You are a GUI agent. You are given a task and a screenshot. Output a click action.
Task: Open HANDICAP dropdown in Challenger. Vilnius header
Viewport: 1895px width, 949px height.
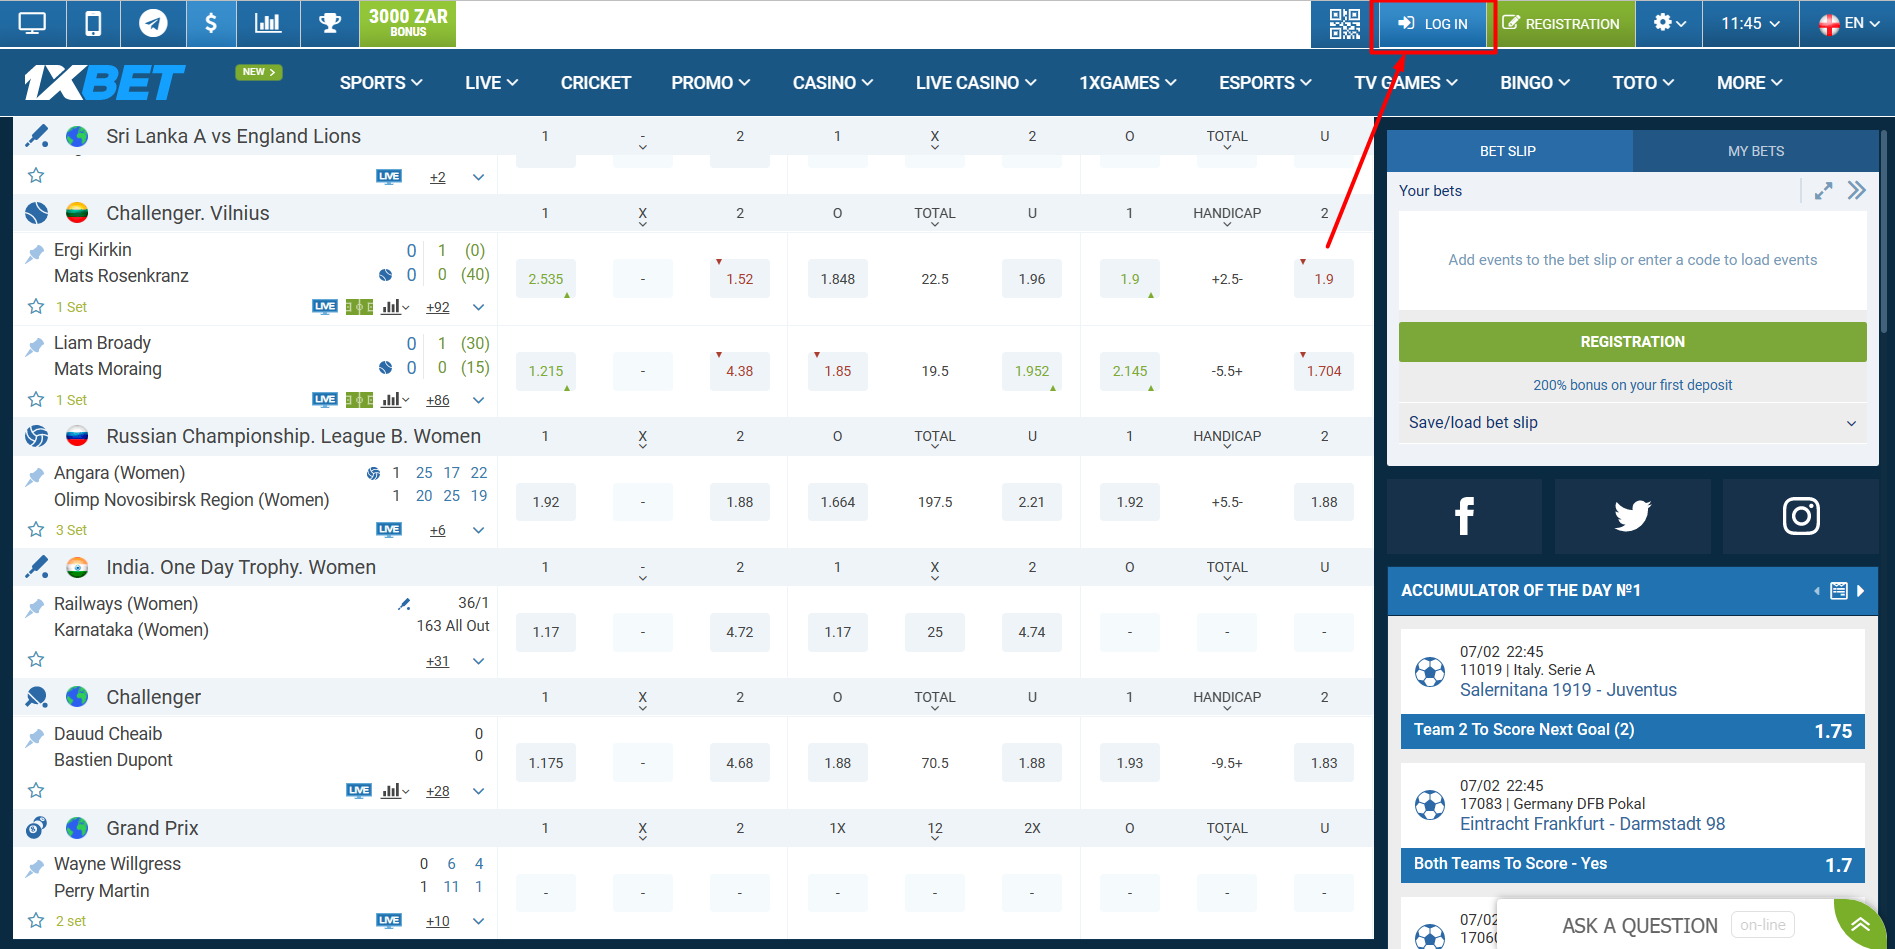1227,215
